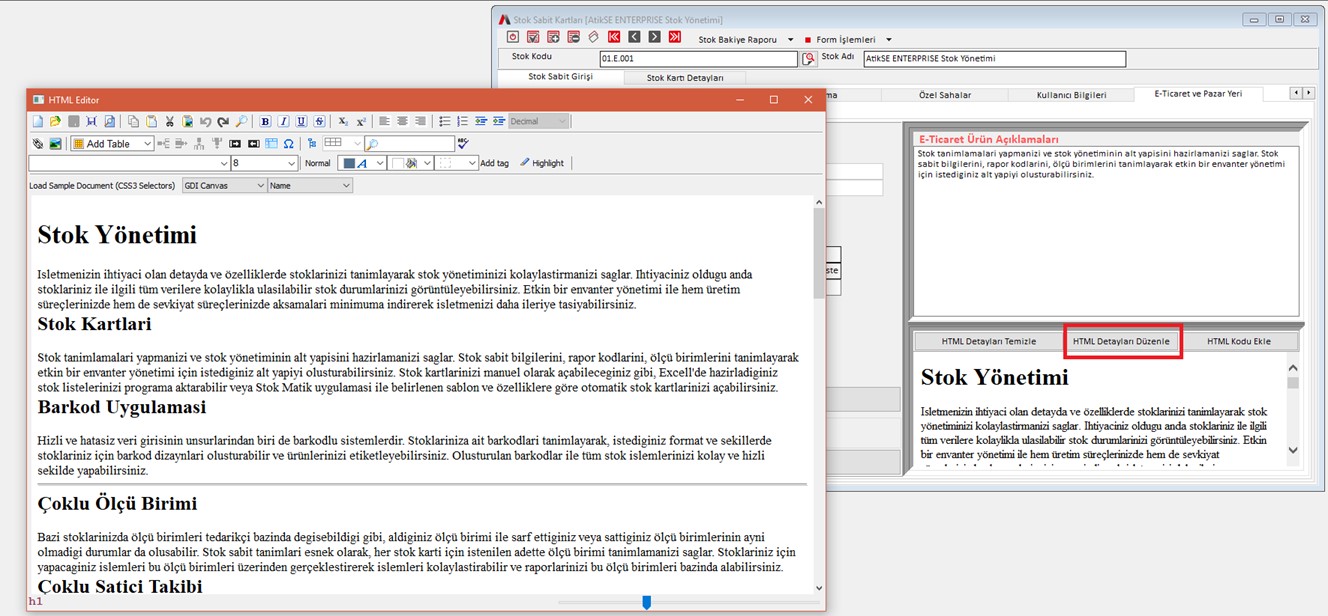Click the HTML Detayları Düzenle button
Image resolution: width=1328 pixels, height=616 pixels.
(x=1122, y=341)
